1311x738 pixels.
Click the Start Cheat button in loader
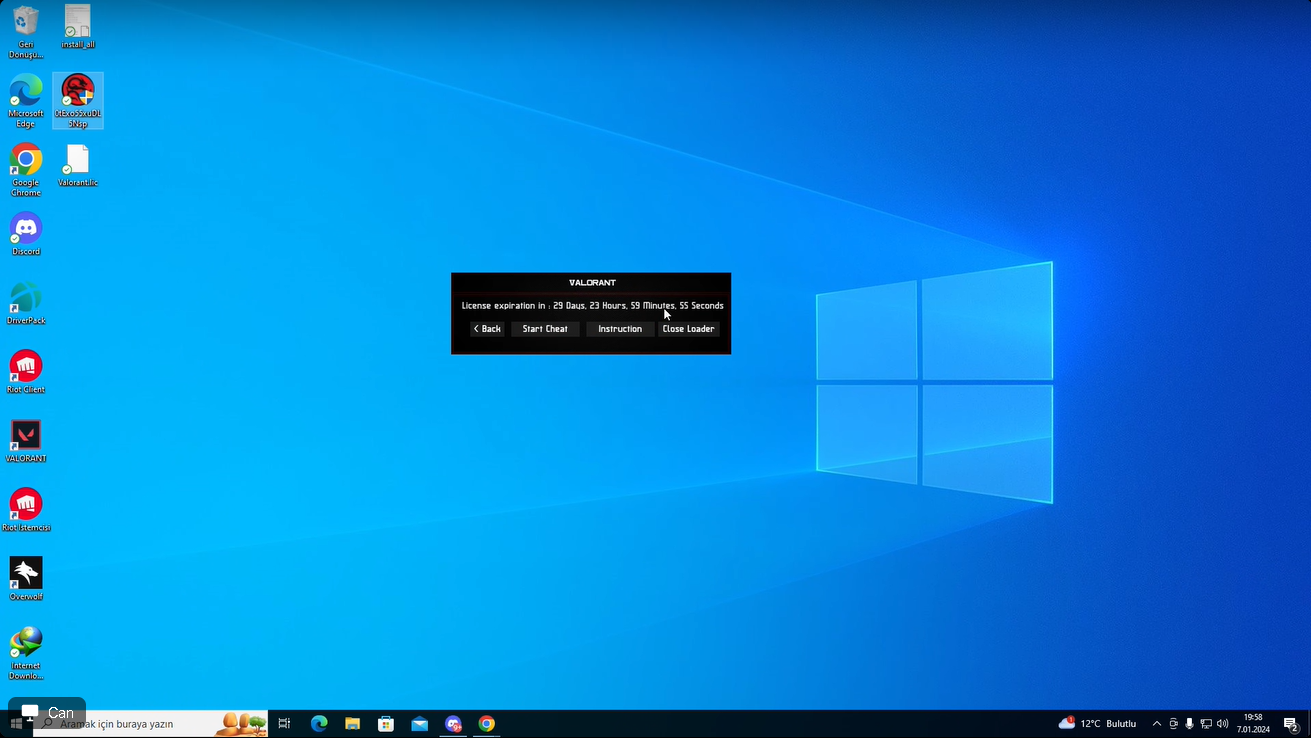tap(545, 329)
